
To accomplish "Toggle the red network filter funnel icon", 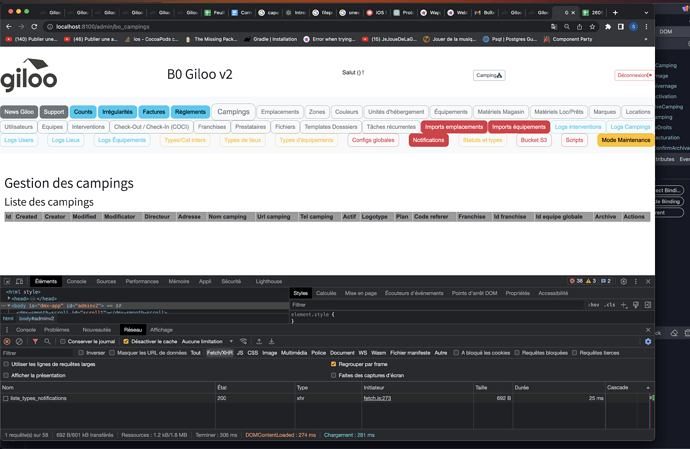I will 35,341.
